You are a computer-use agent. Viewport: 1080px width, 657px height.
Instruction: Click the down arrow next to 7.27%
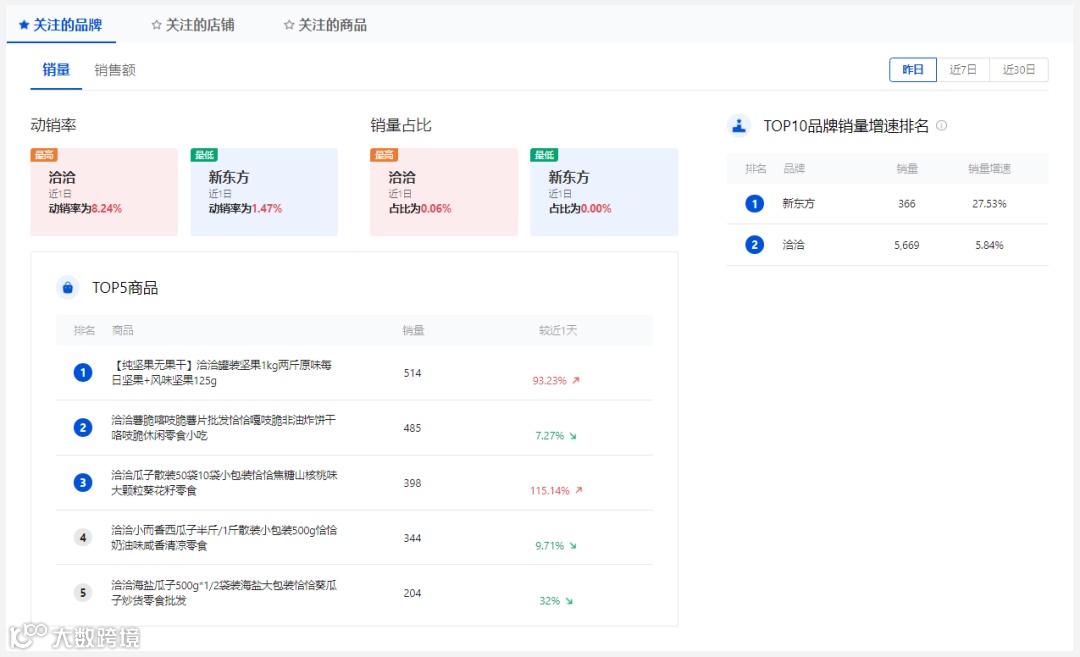(572, 436)
